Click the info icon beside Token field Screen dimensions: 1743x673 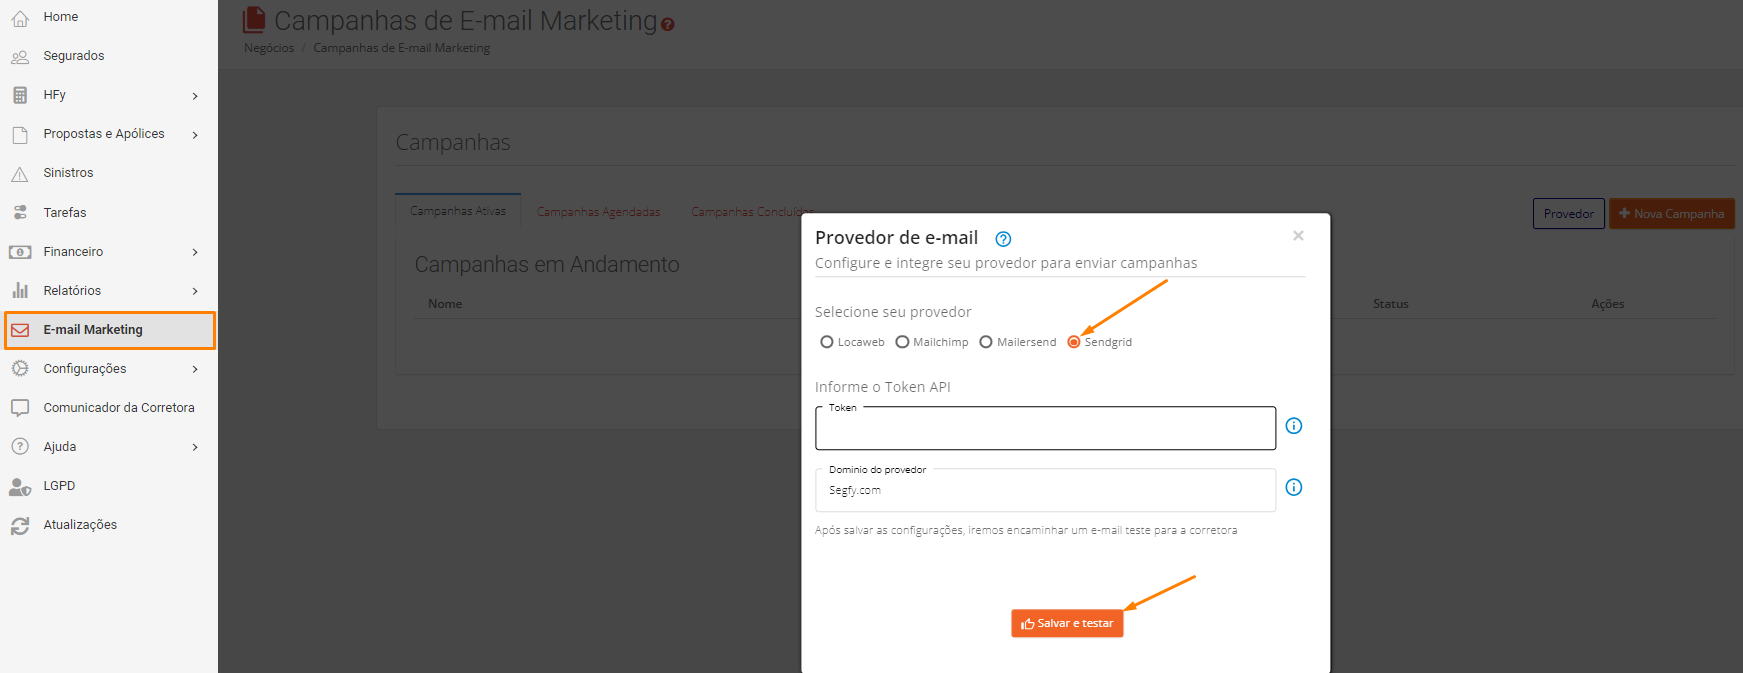(1293, 426)
